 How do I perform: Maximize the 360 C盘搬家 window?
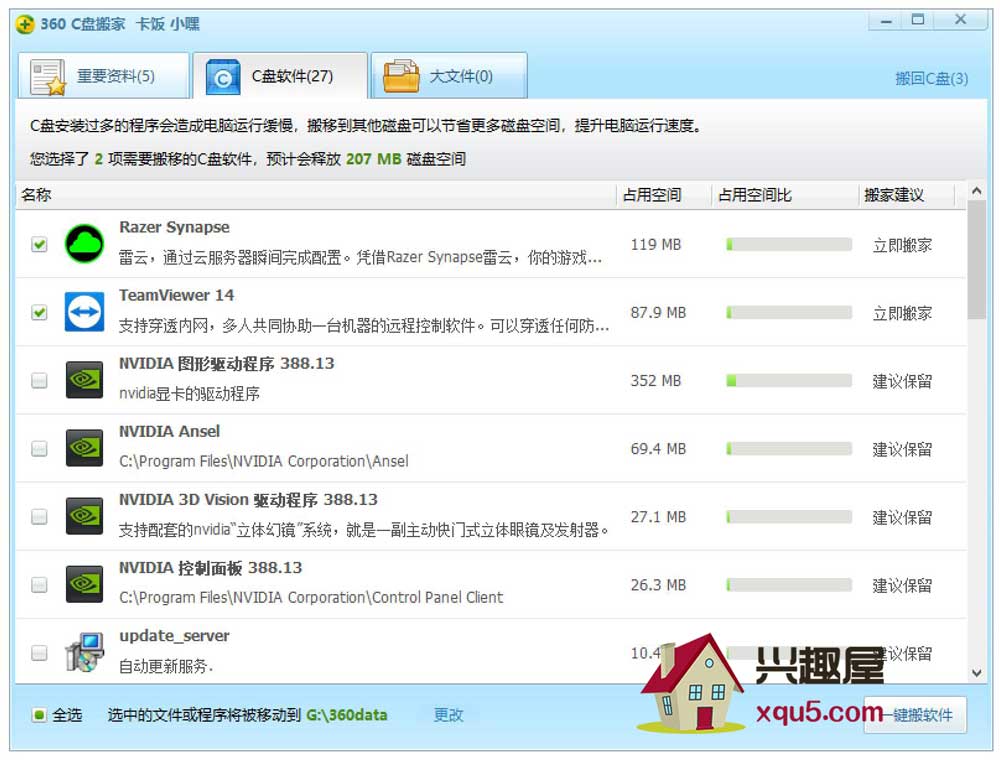click(918, 20)
